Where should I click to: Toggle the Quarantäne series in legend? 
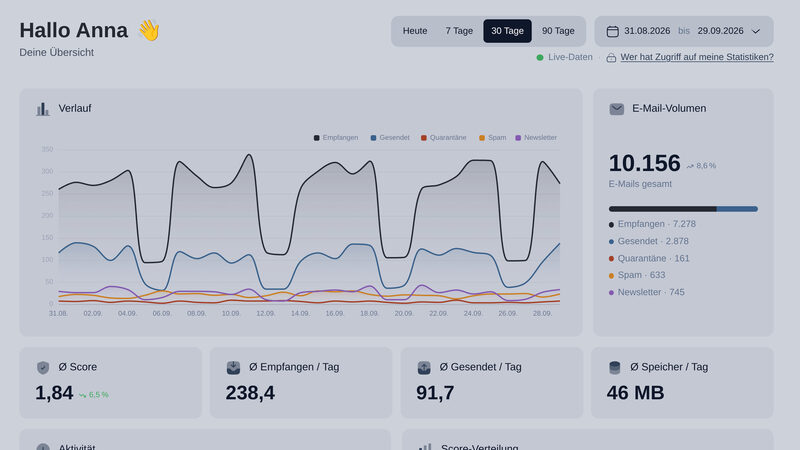443,138
